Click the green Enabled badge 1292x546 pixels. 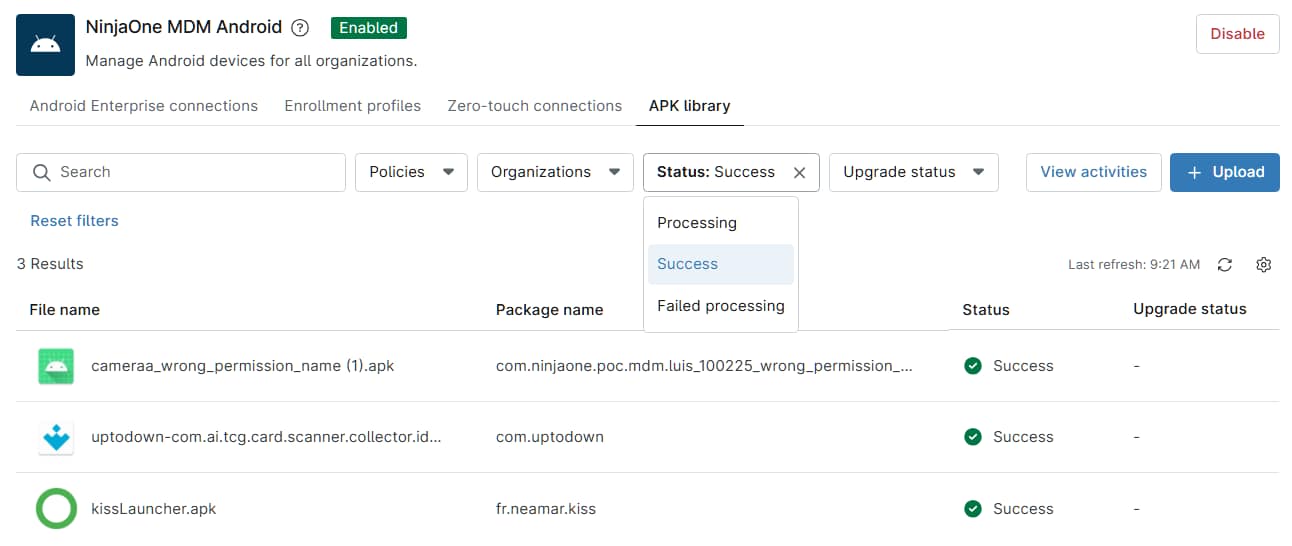click(x=368, y=28)
